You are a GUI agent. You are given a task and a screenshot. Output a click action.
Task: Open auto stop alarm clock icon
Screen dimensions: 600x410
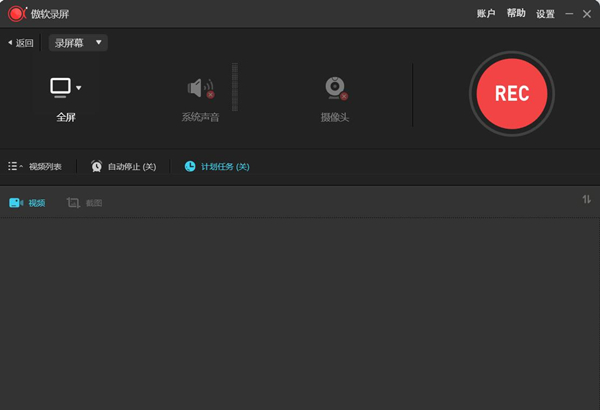tap(96, 166)
